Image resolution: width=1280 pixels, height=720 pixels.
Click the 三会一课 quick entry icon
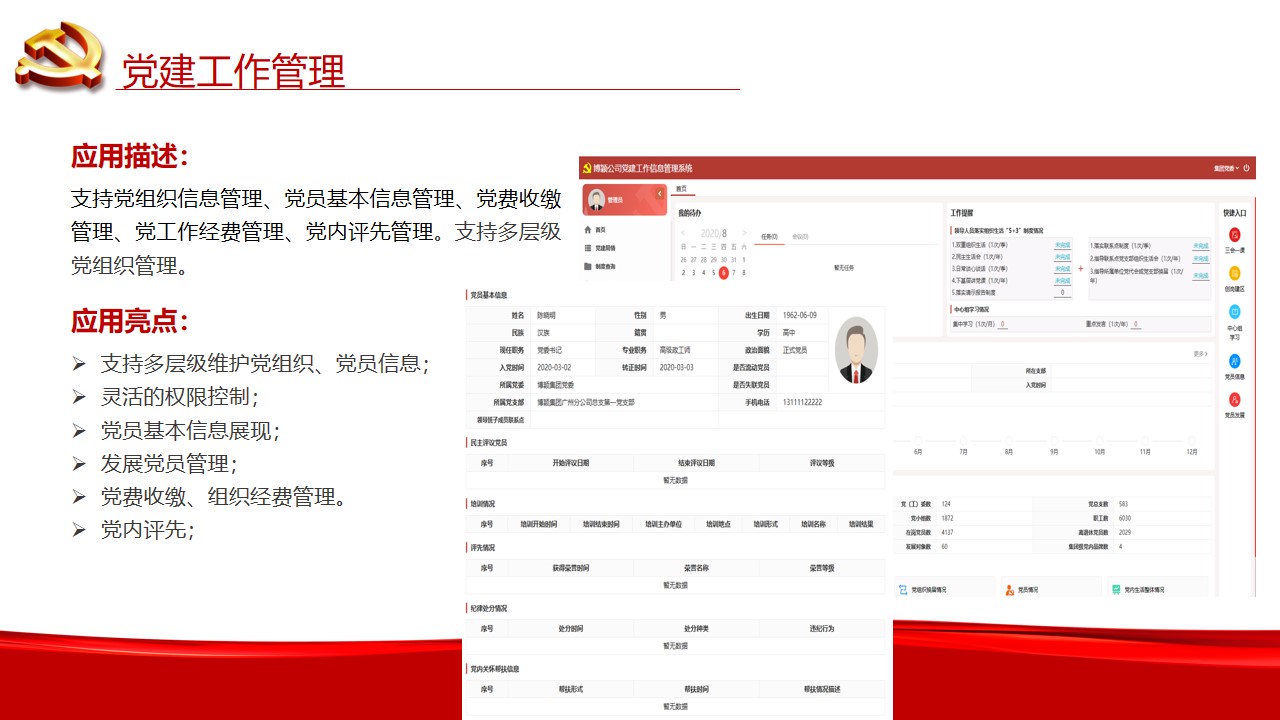(1234, 235)
